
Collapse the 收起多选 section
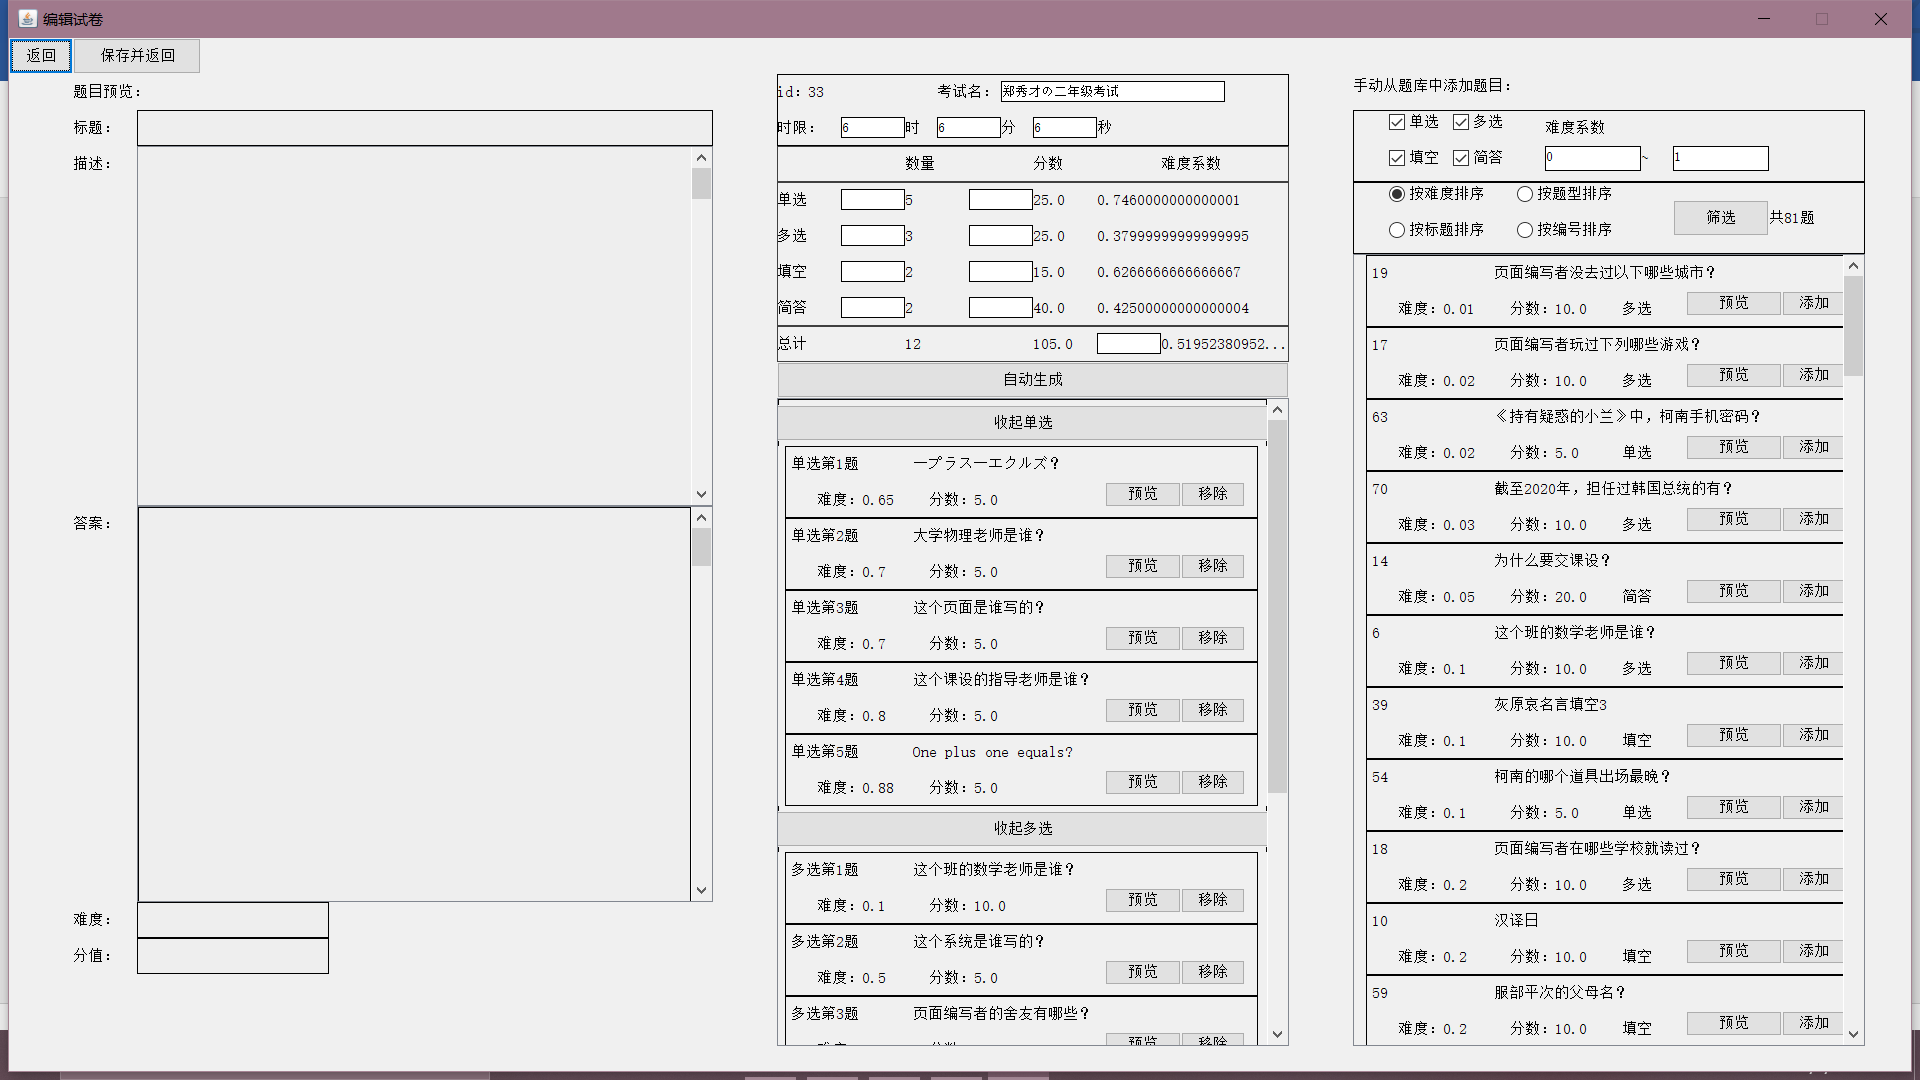pyautogui.click(x=1022, y=828)
